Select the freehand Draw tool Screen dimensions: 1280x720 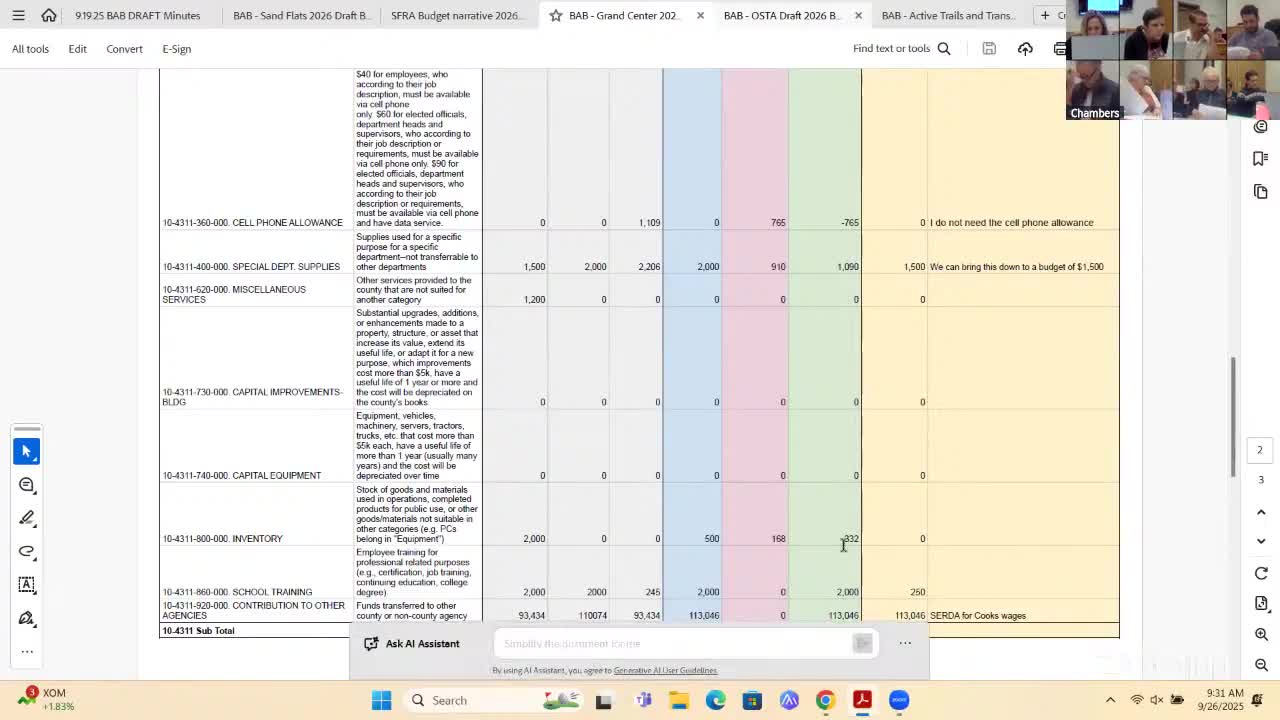tap(27, 551)
